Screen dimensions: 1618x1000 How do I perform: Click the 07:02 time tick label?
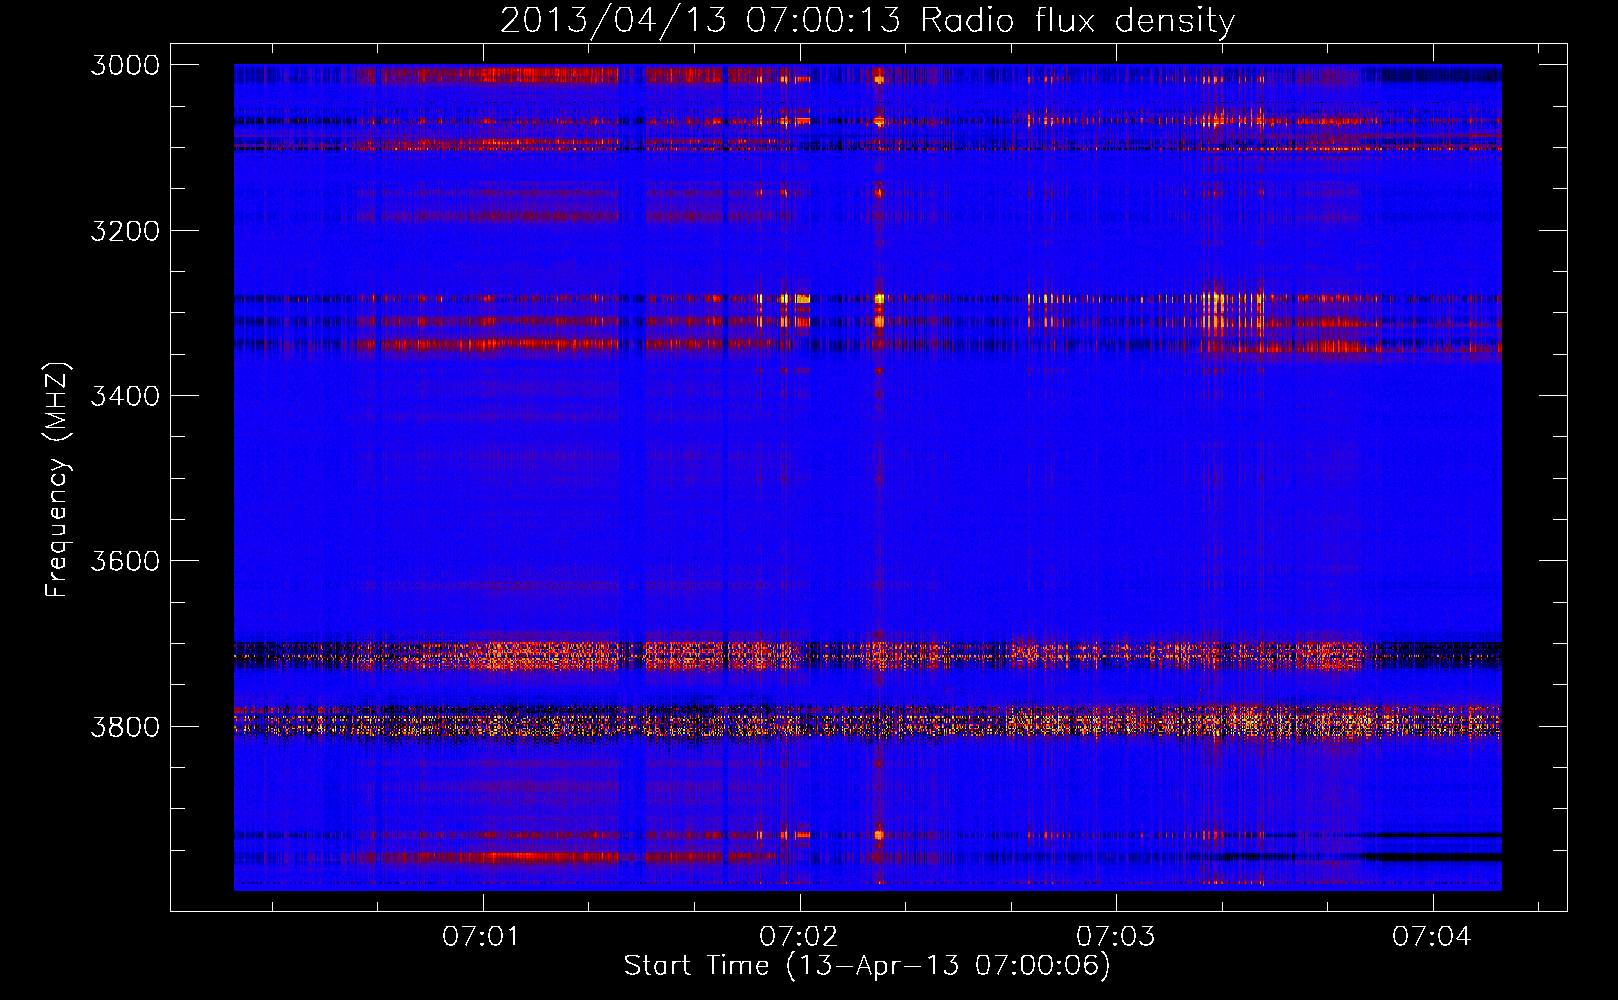[798, 936]
